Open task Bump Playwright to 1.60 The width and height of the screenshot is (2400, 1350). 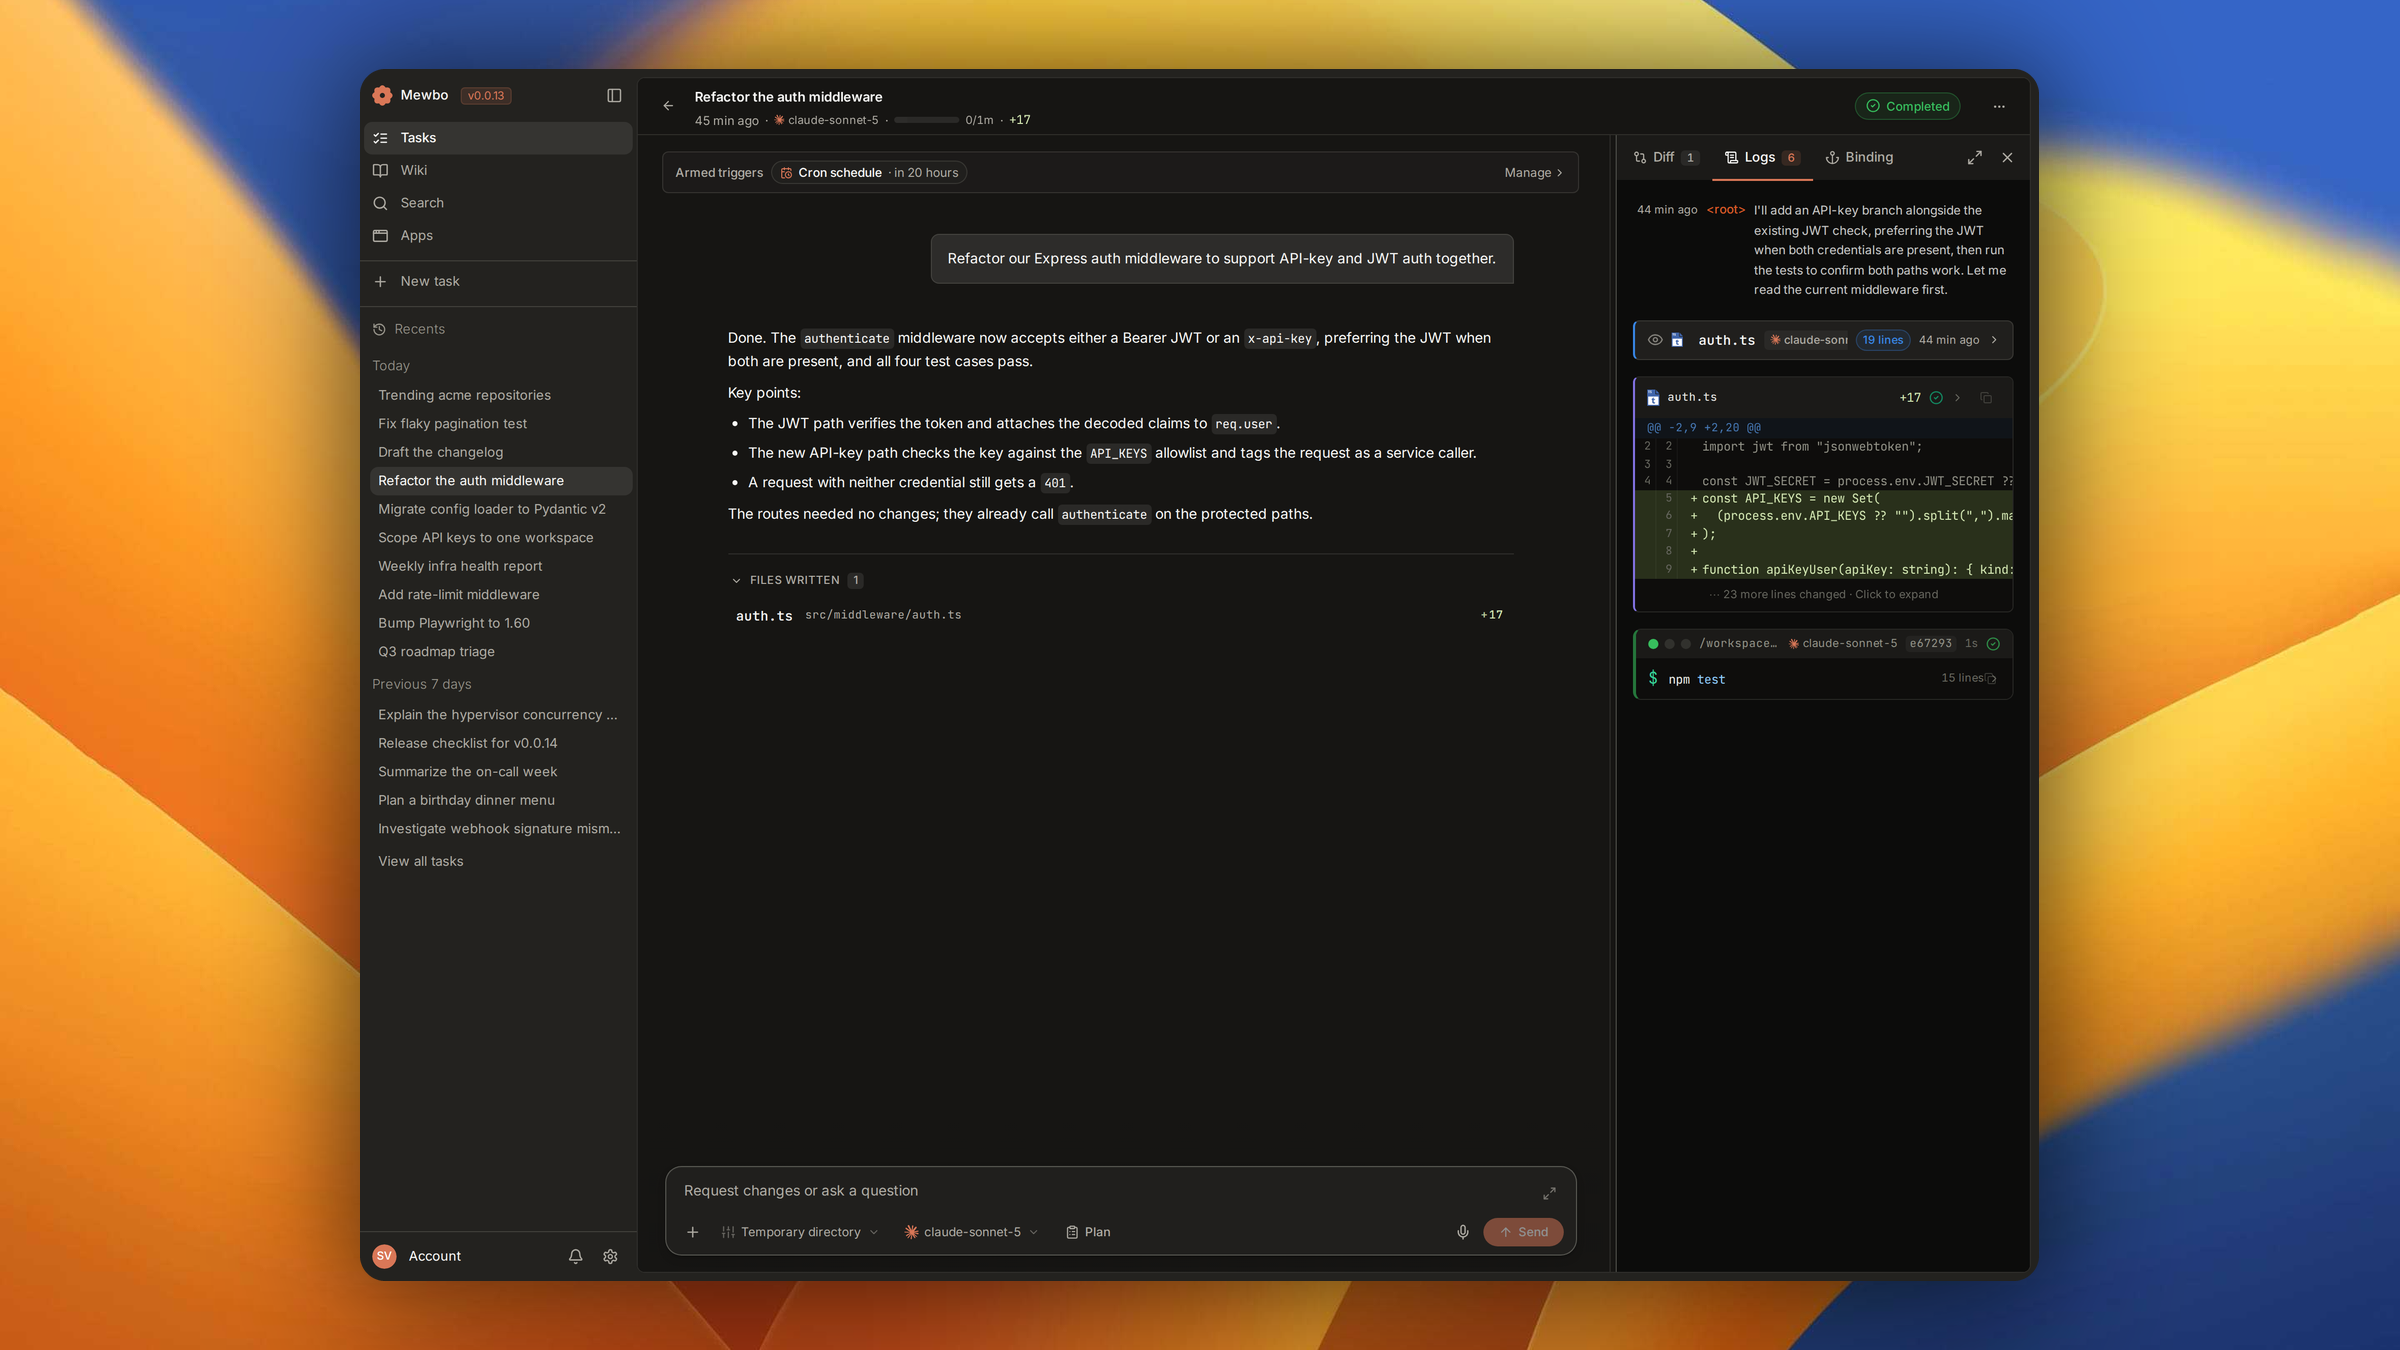(x=500, y=623)
